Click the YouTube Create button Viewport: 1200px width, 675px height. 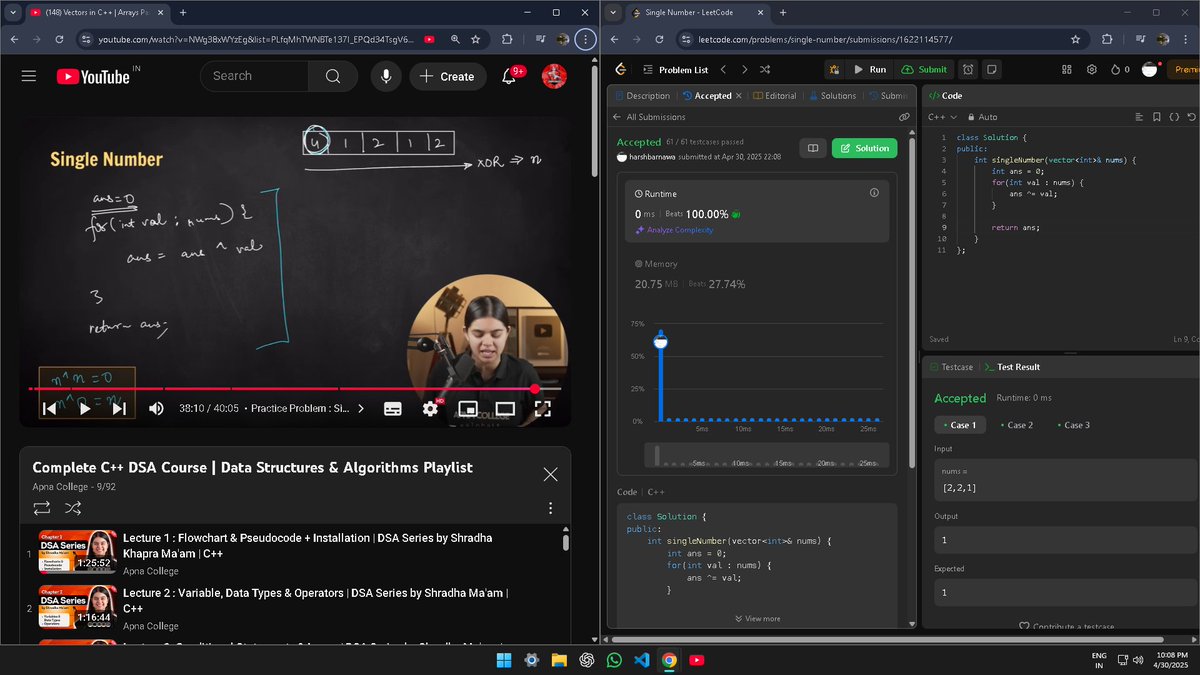(447, 76)
